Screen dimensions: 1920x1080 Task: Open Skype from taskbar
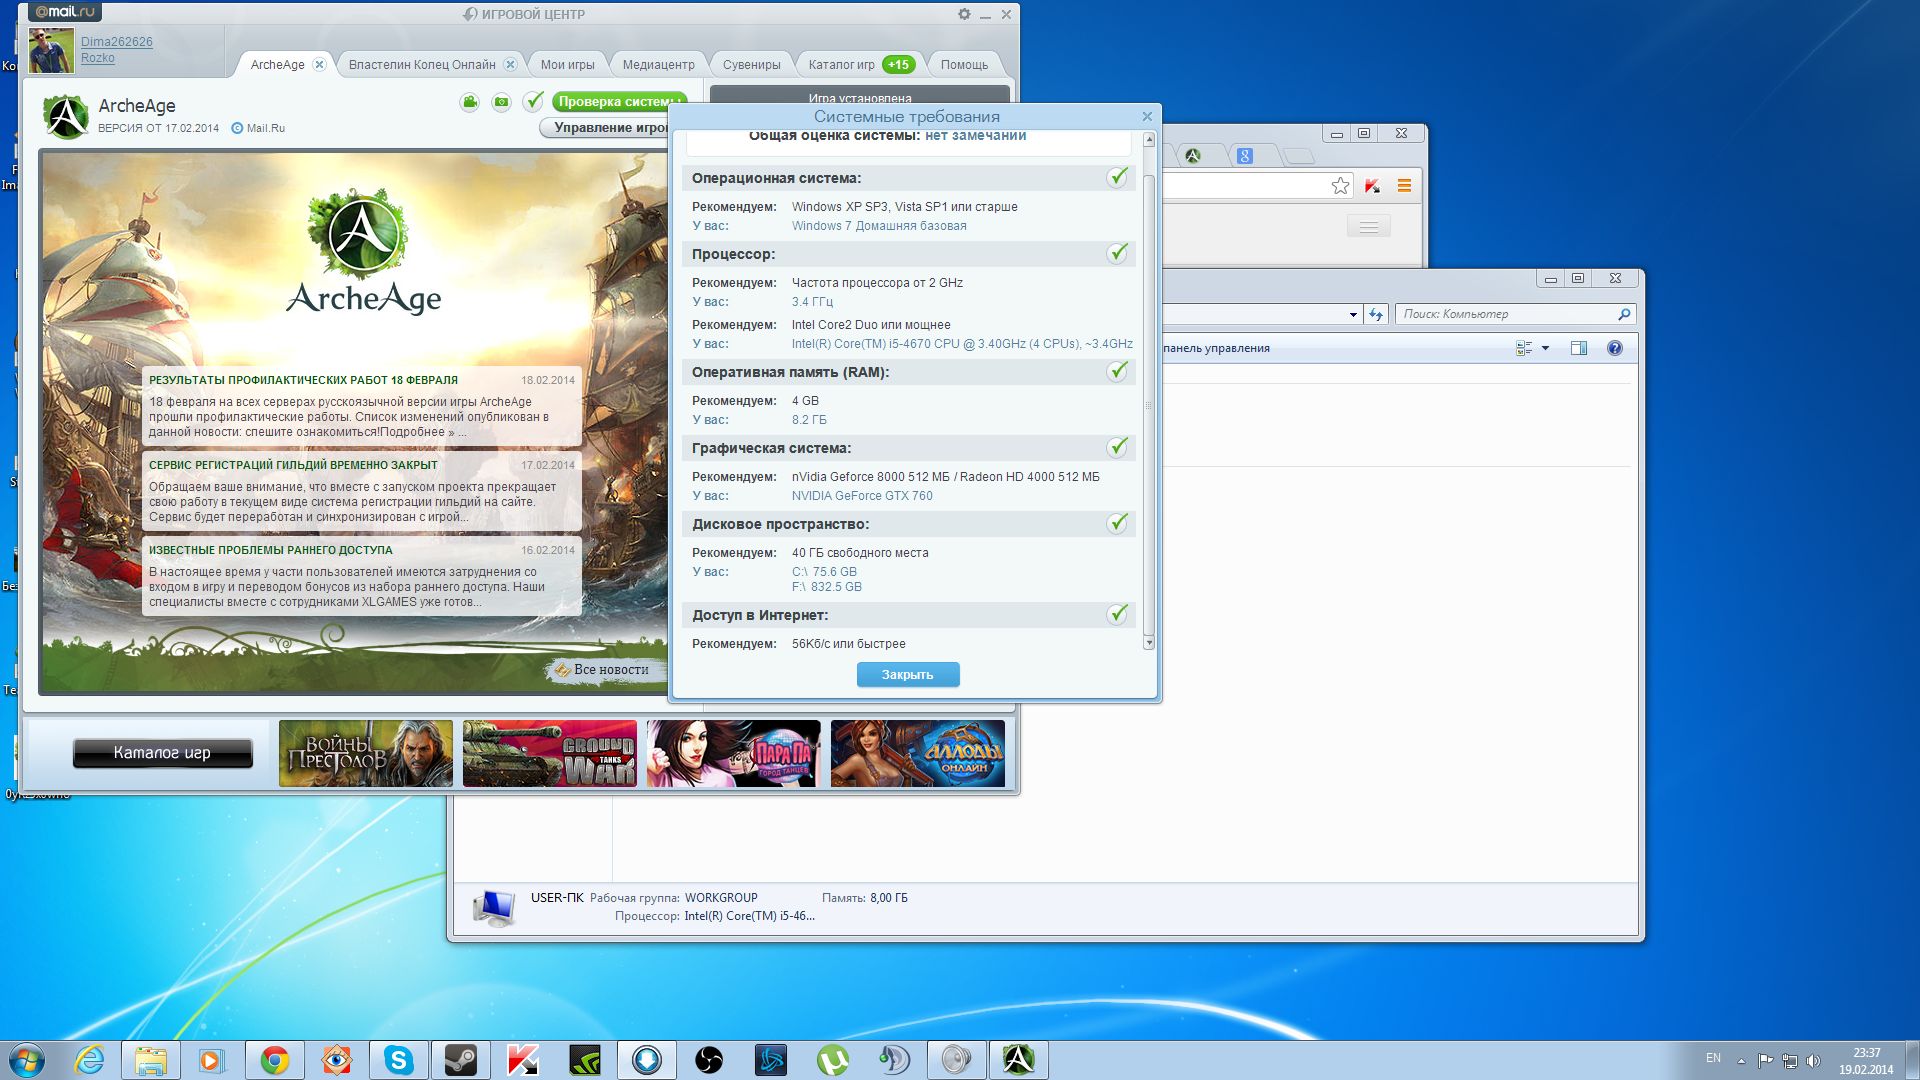coord(399,1060)
